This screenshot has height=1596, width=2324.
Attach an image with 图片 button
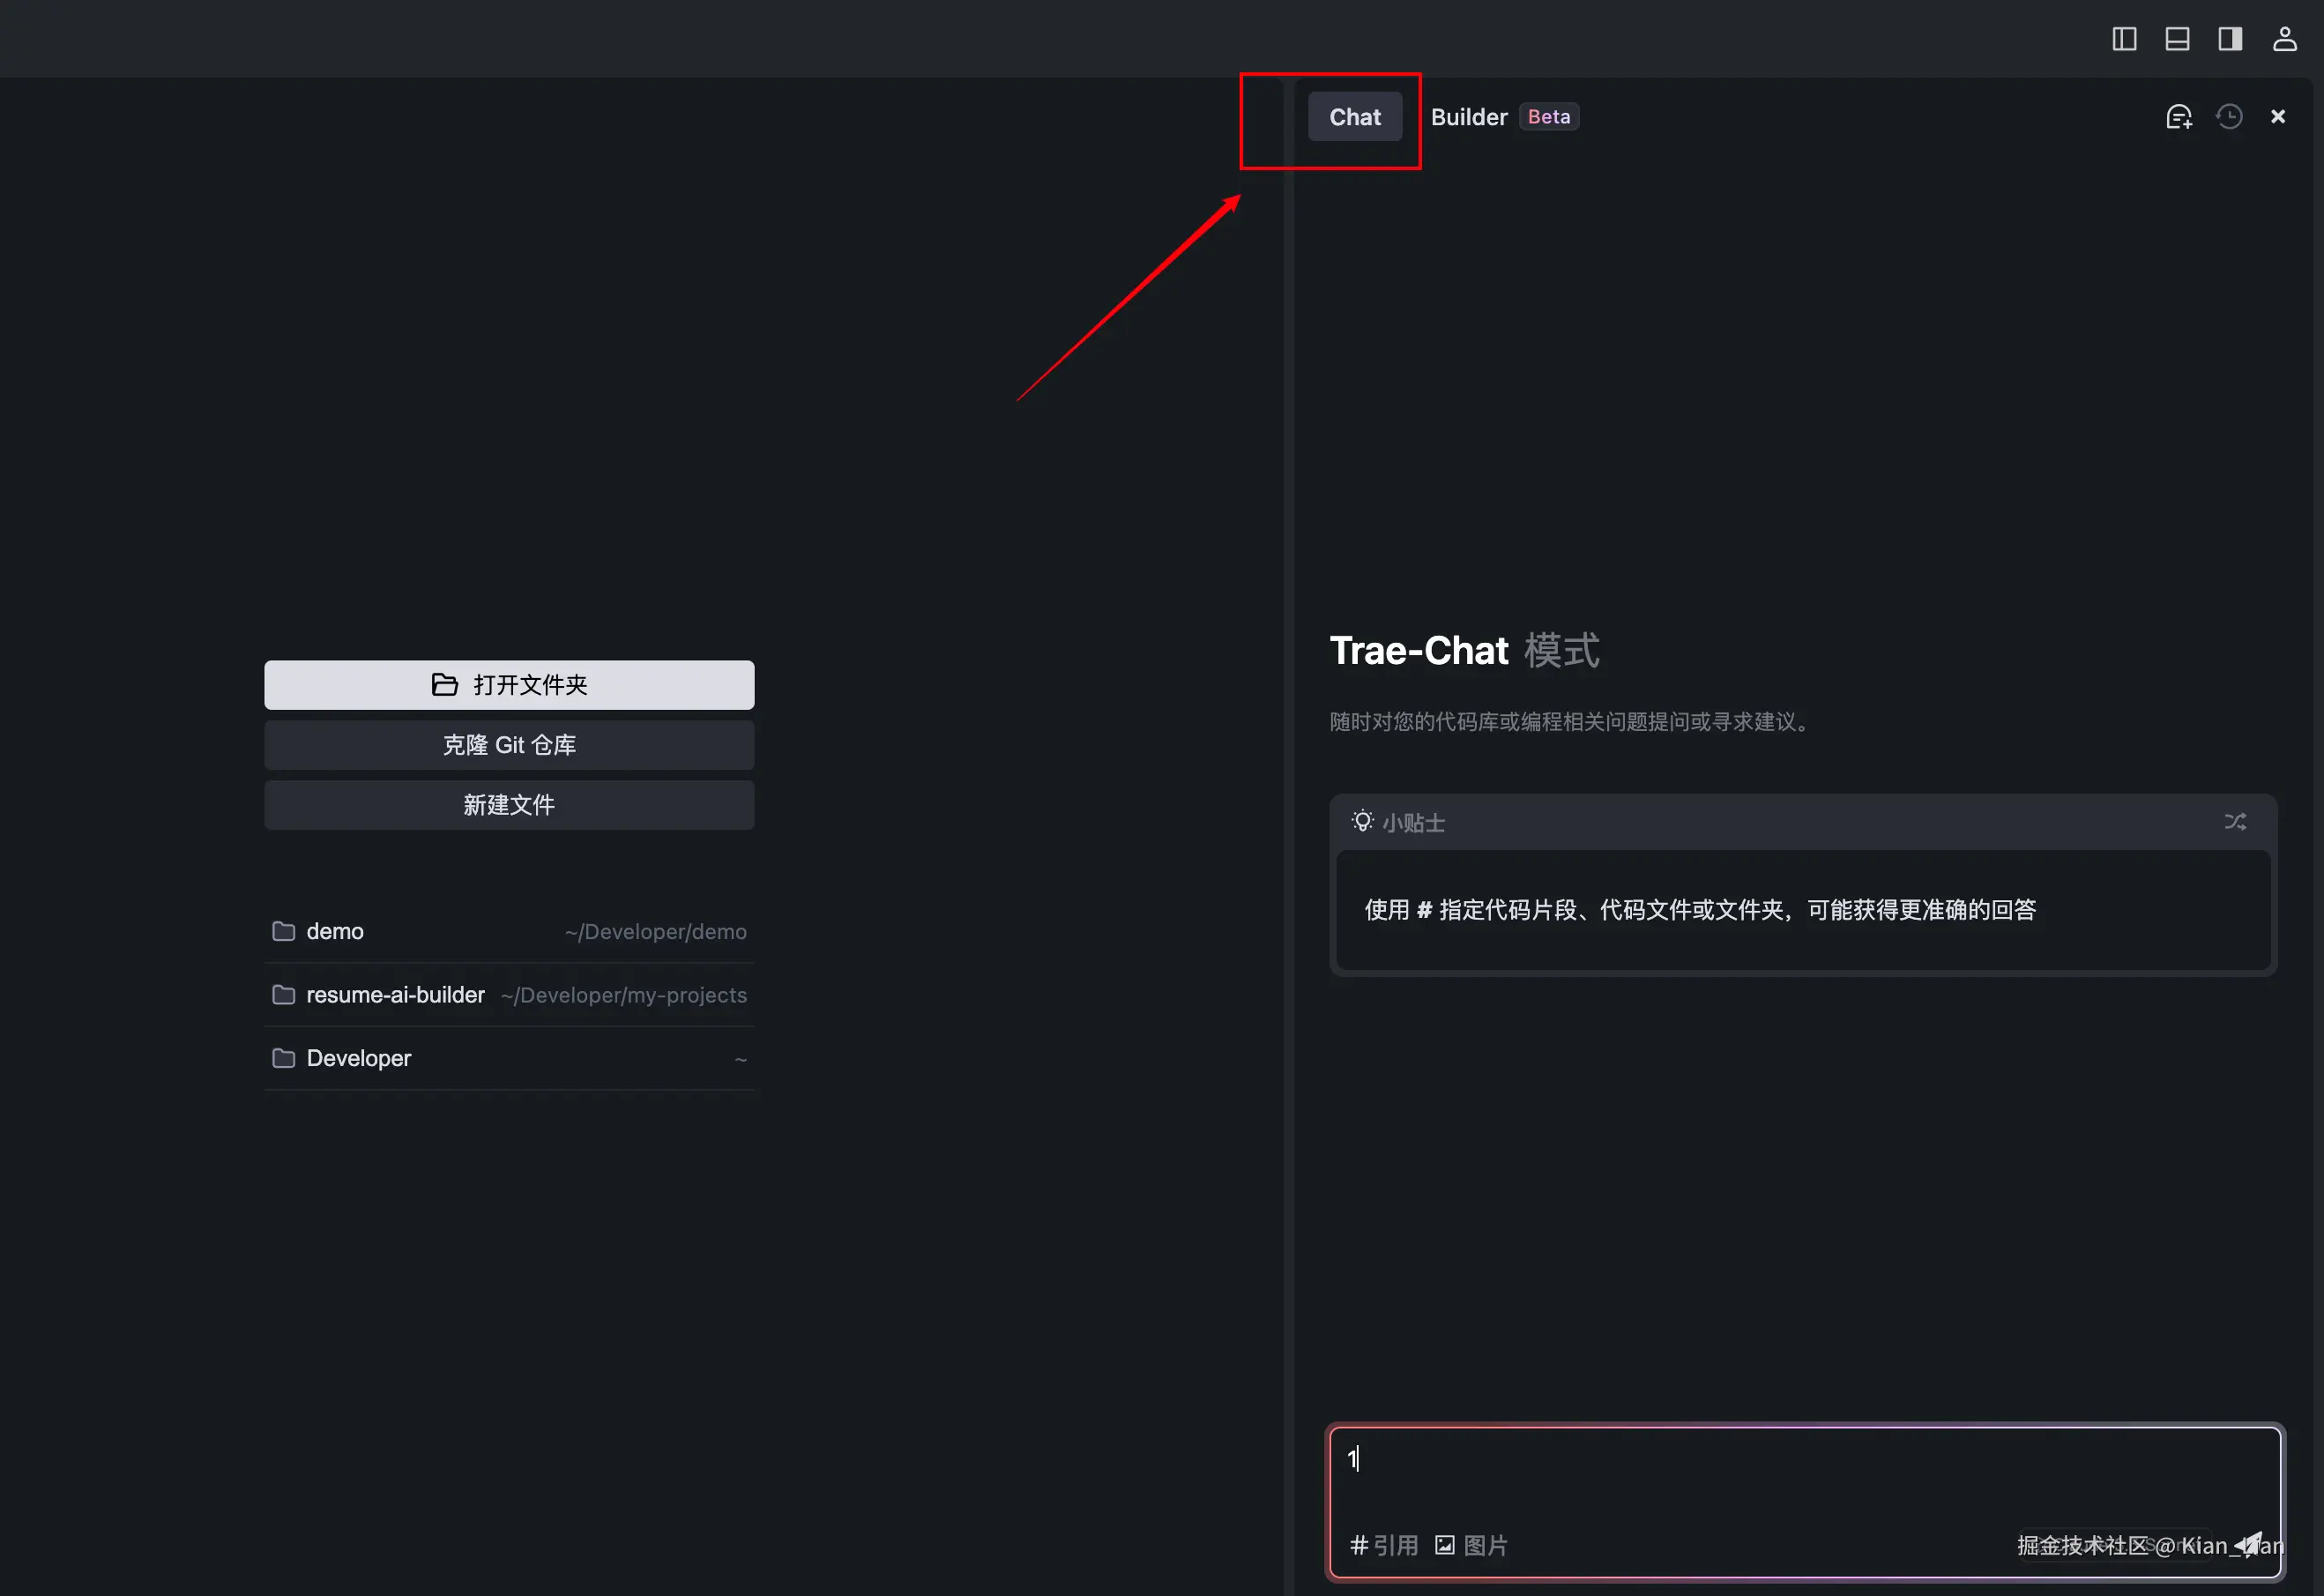(x=1471, y=1545)
